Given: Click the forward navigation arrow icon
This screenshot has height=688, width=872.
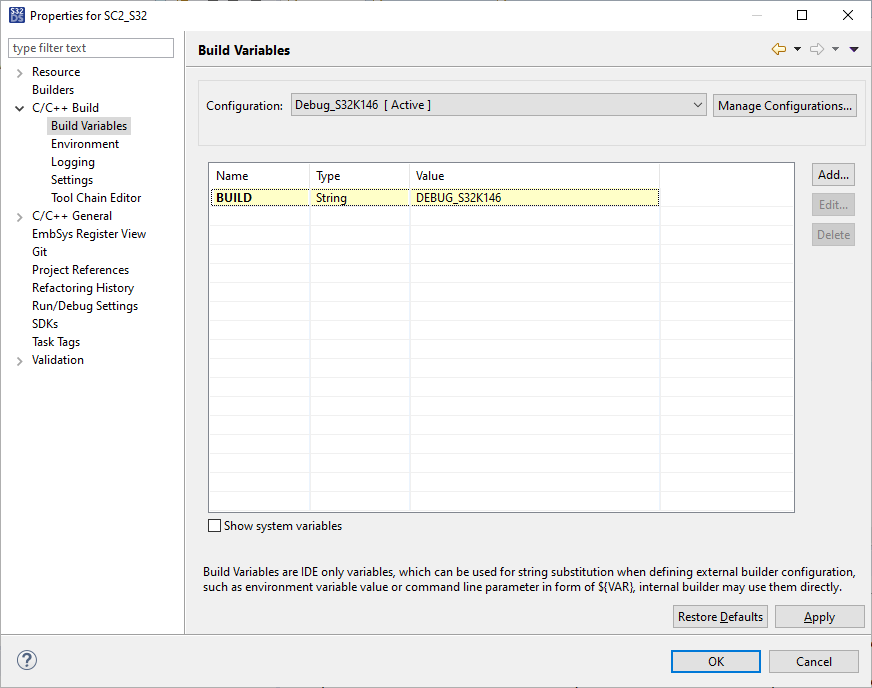Looking at the screenshot, I should click(817, 50).
